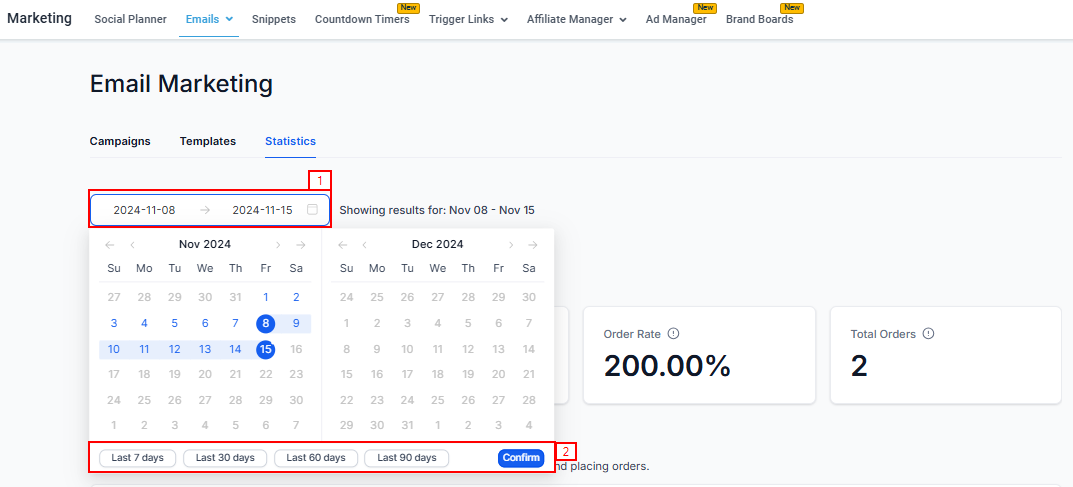This screenshot has height=487, width=1073.
Task: Click the Total Orders info icon
Action: tap(928, 334)
